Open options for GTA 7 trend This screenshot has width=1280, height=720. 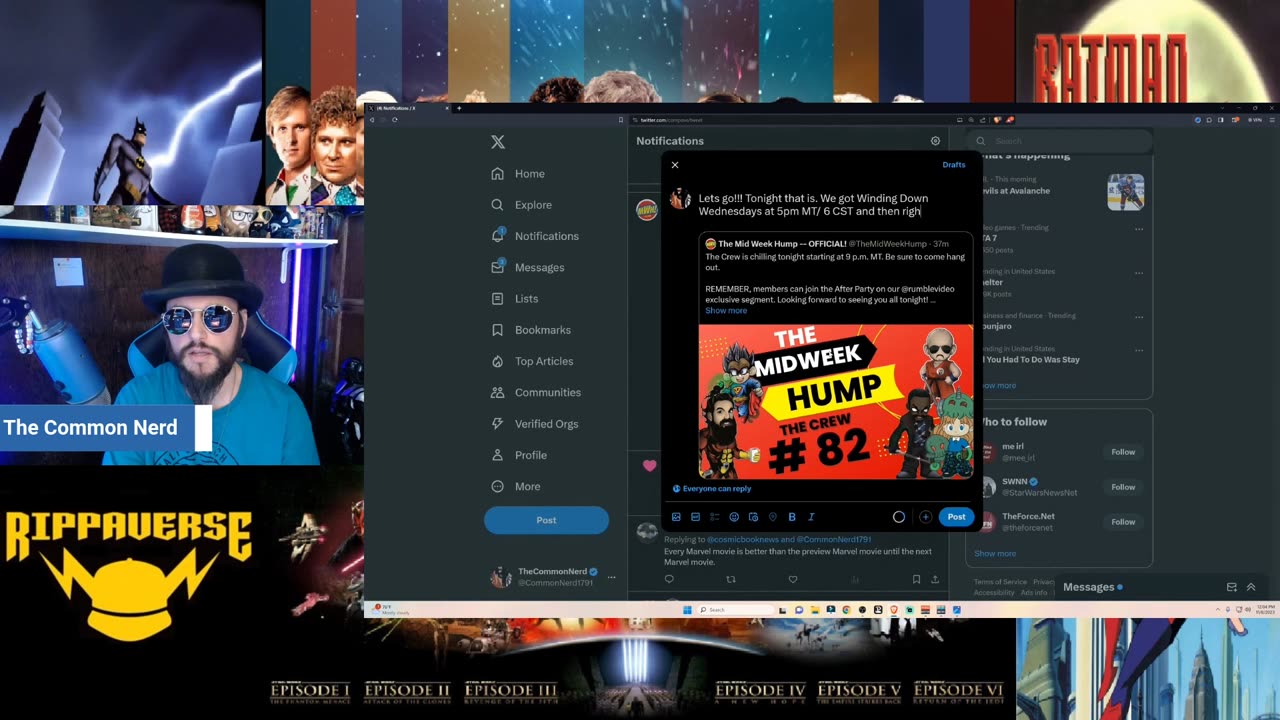[x=1138, y=229]
